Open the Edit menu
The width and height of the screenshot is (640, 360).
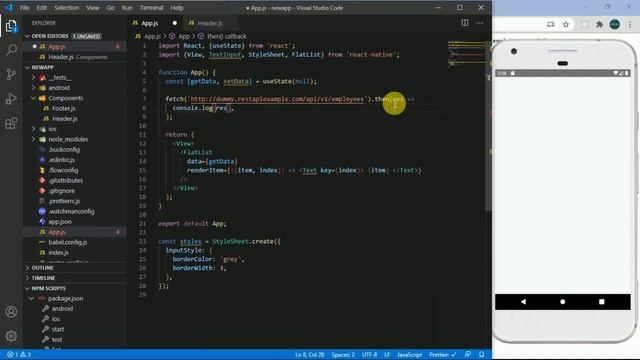[42, 8]
